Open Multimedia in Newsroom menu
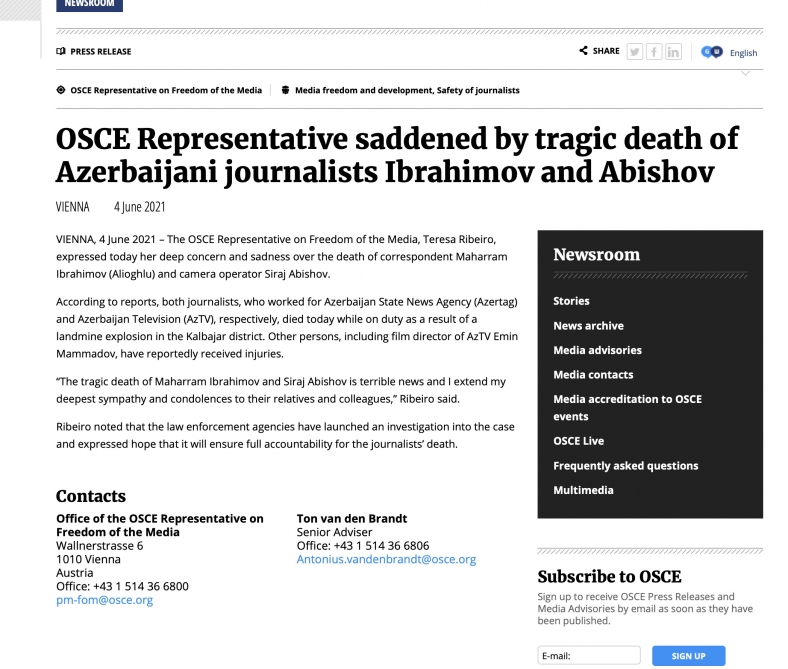This screenshot has height=669, width=788. pyautogui.click(x=583, y=491)
